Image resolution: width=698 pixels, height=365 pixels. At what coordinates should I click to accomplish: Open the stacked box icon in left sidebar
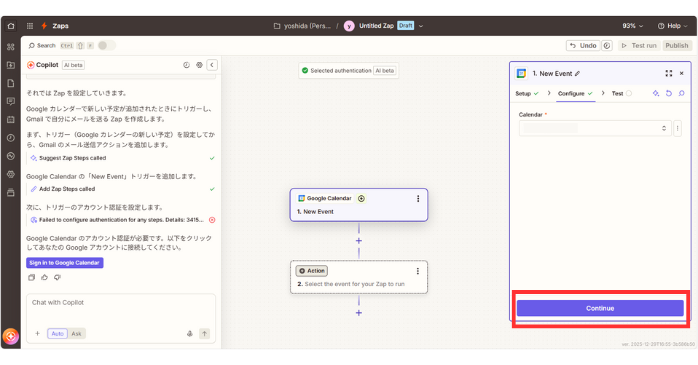[x=11, y=193]
